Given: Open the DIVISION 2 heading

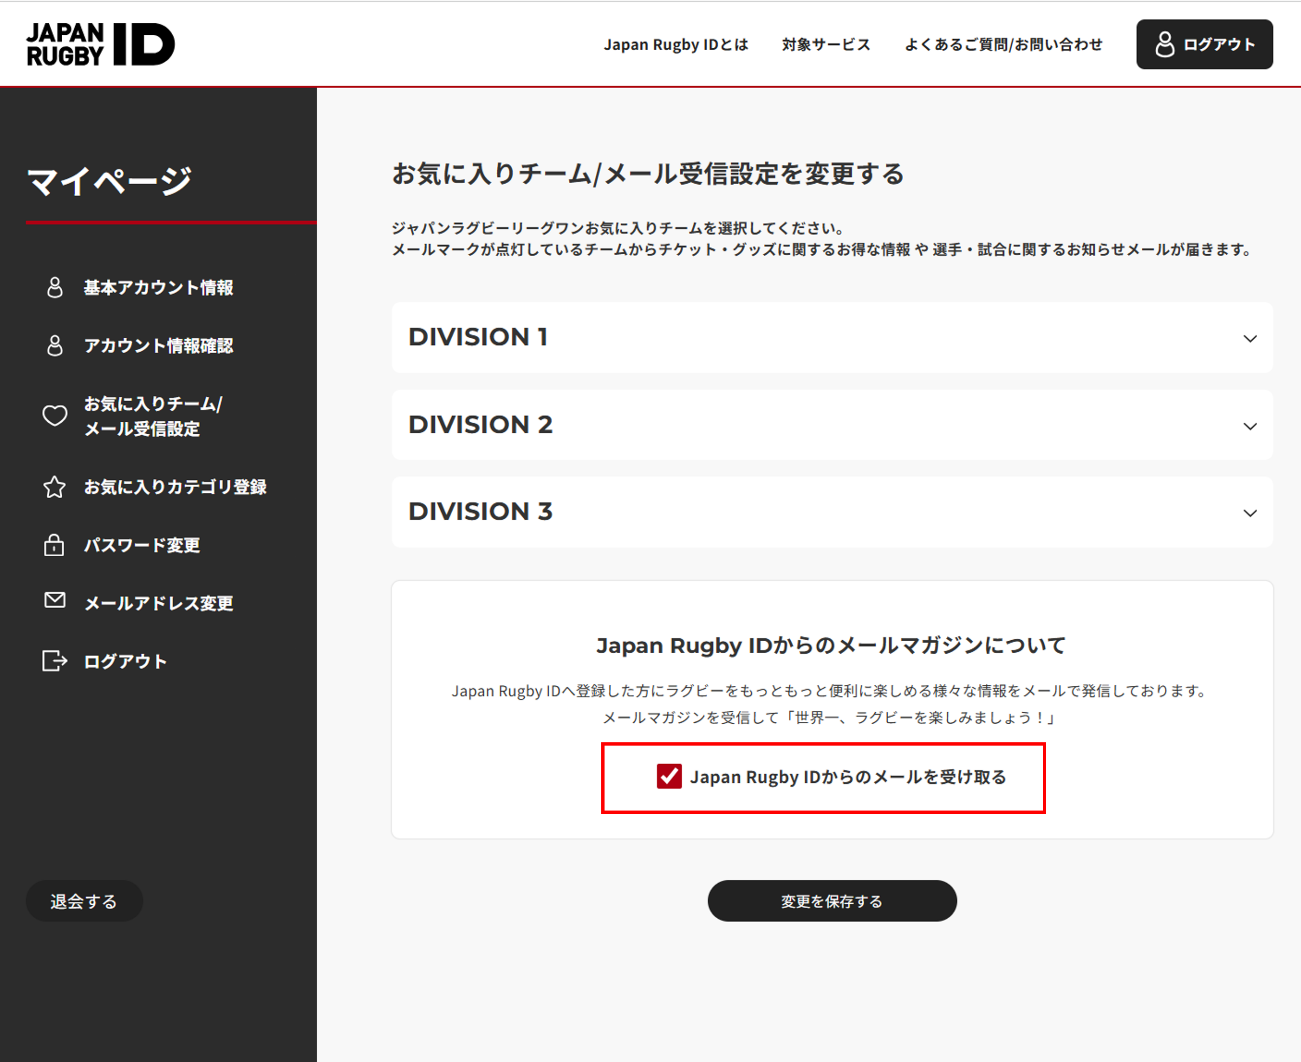Looking at the screenshot, I should coord(480,425).
